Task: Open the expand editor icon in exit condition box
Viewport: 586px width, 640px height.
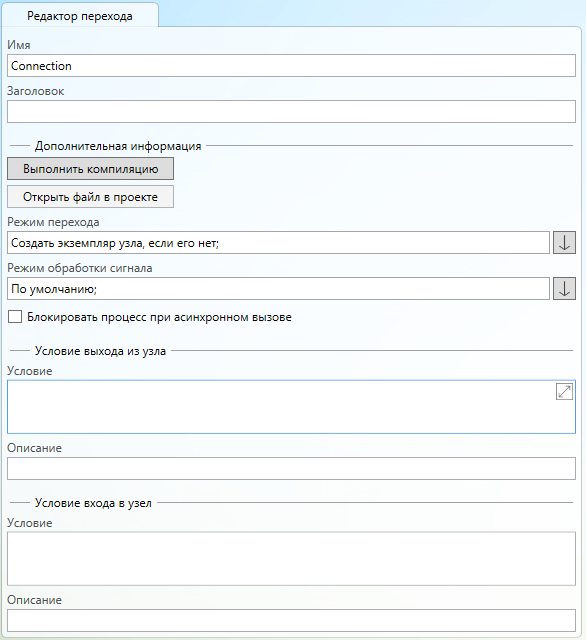Action: tap(564, 392)
